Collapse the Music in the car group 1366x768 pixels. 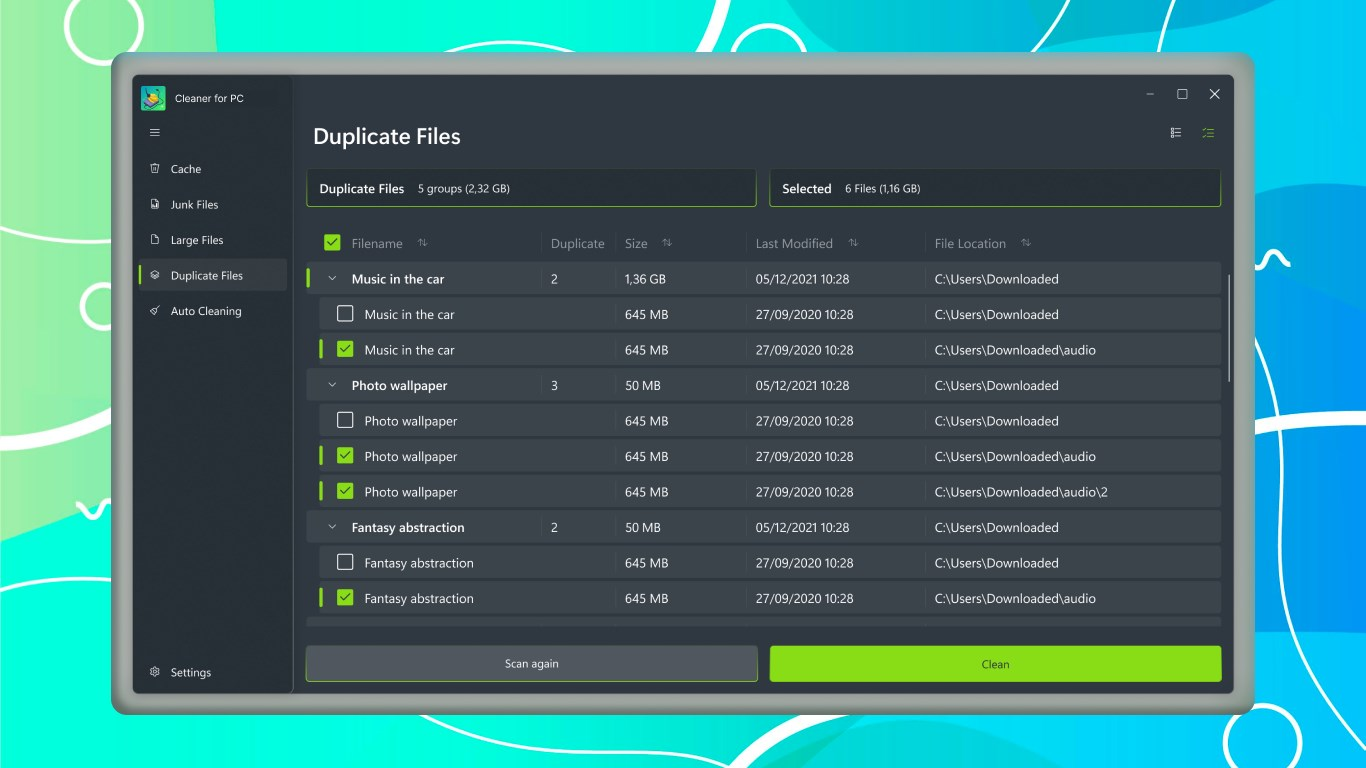(332, 279)
